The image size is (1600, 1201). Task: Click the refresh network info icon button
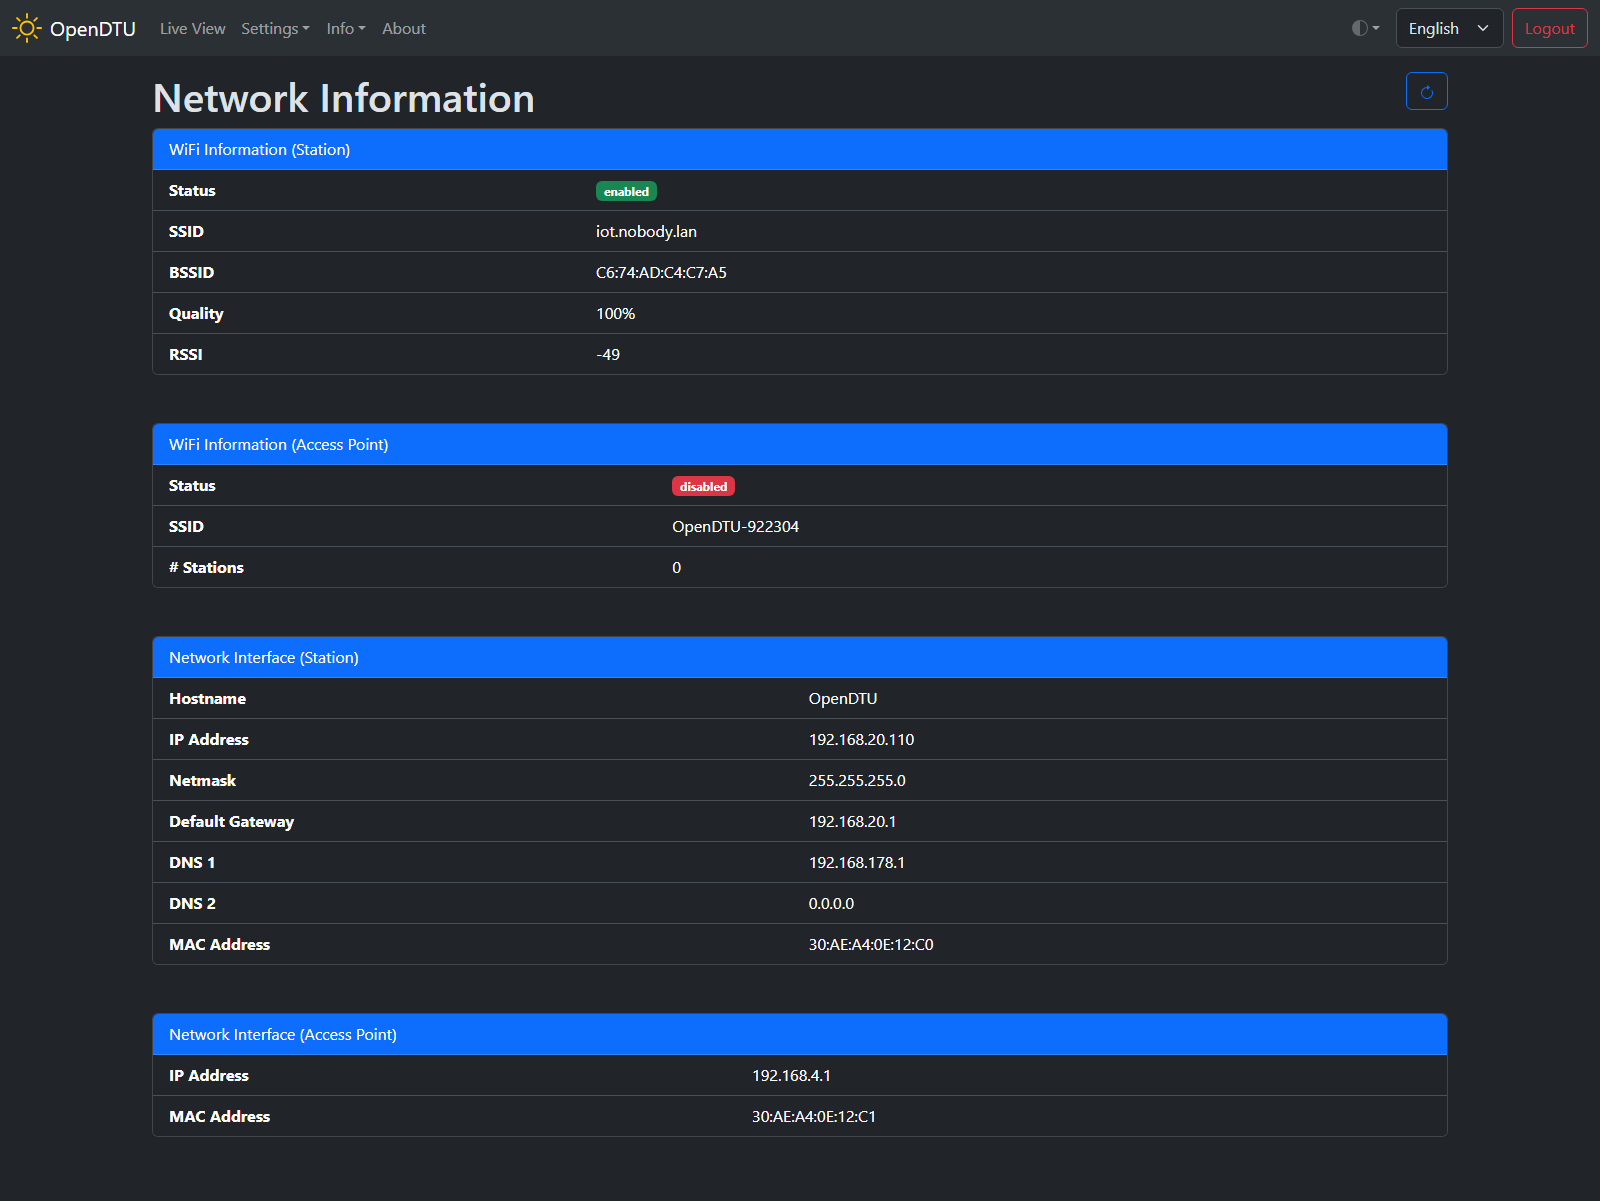pyautogui.click(x=1426, y=92)
